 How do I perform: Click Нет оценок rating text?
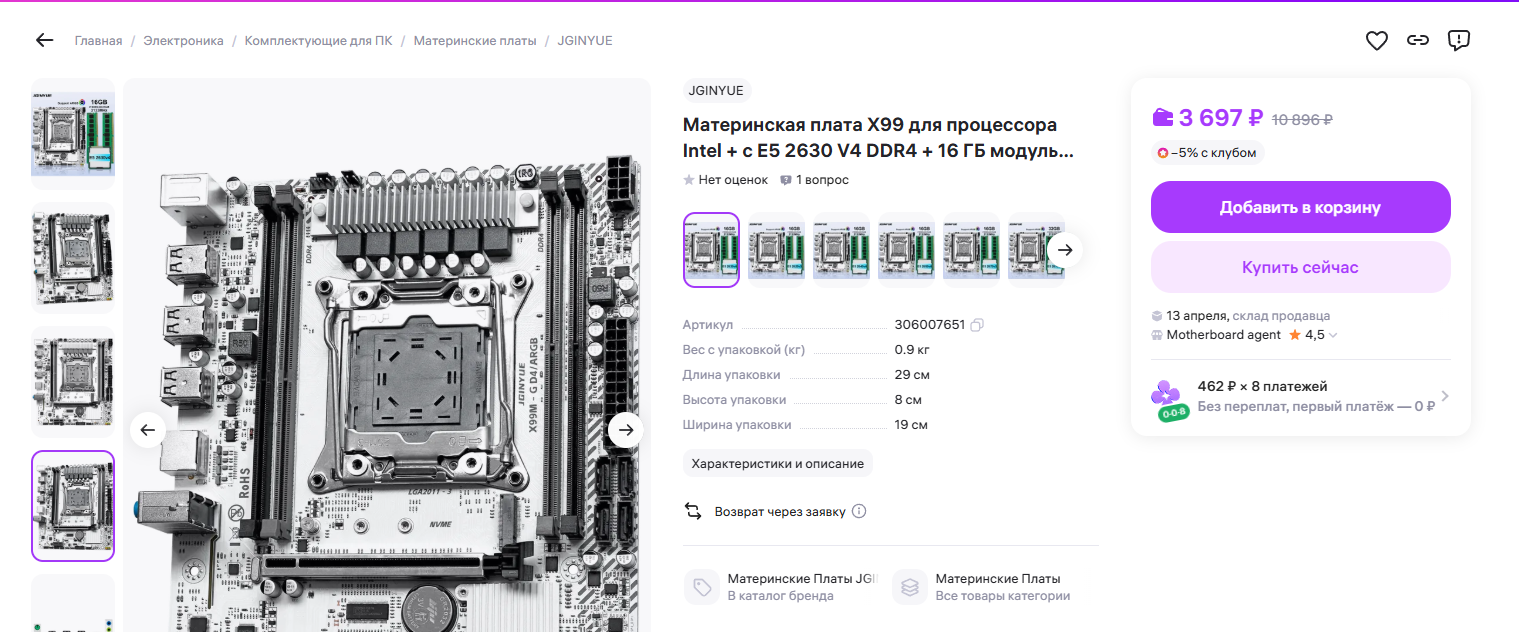tap(733, 180)
